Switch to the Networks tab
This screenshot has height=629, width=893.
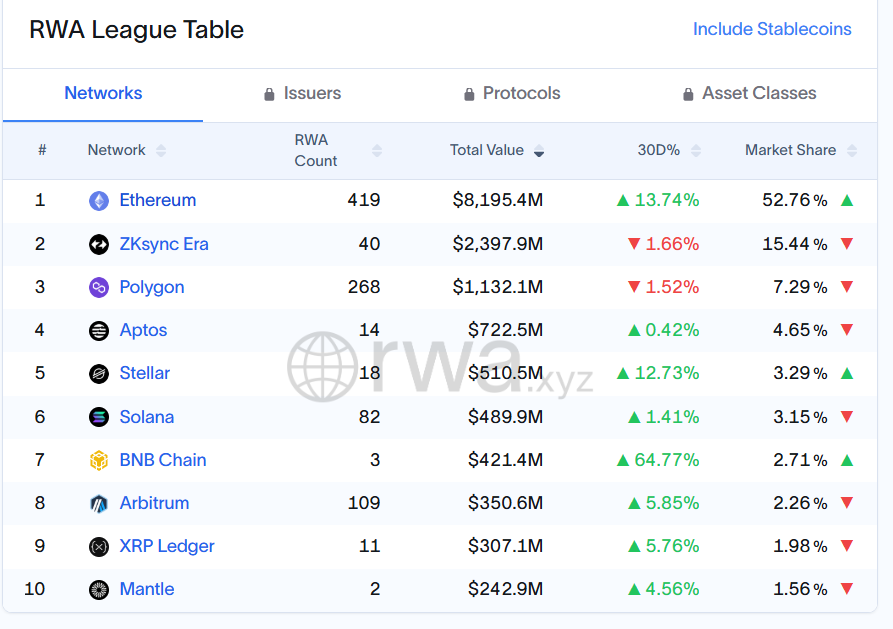[x=103, y=93]
